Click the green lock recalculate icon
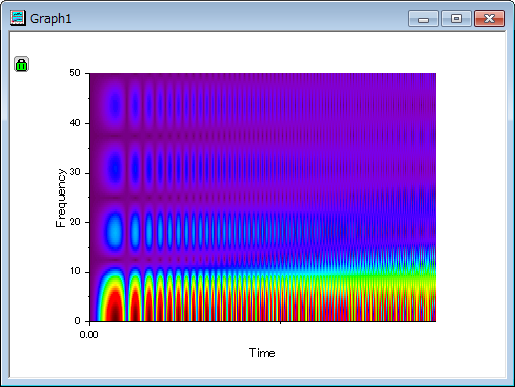Viewport: 515px width, 387px height. (x=22, y=64)
